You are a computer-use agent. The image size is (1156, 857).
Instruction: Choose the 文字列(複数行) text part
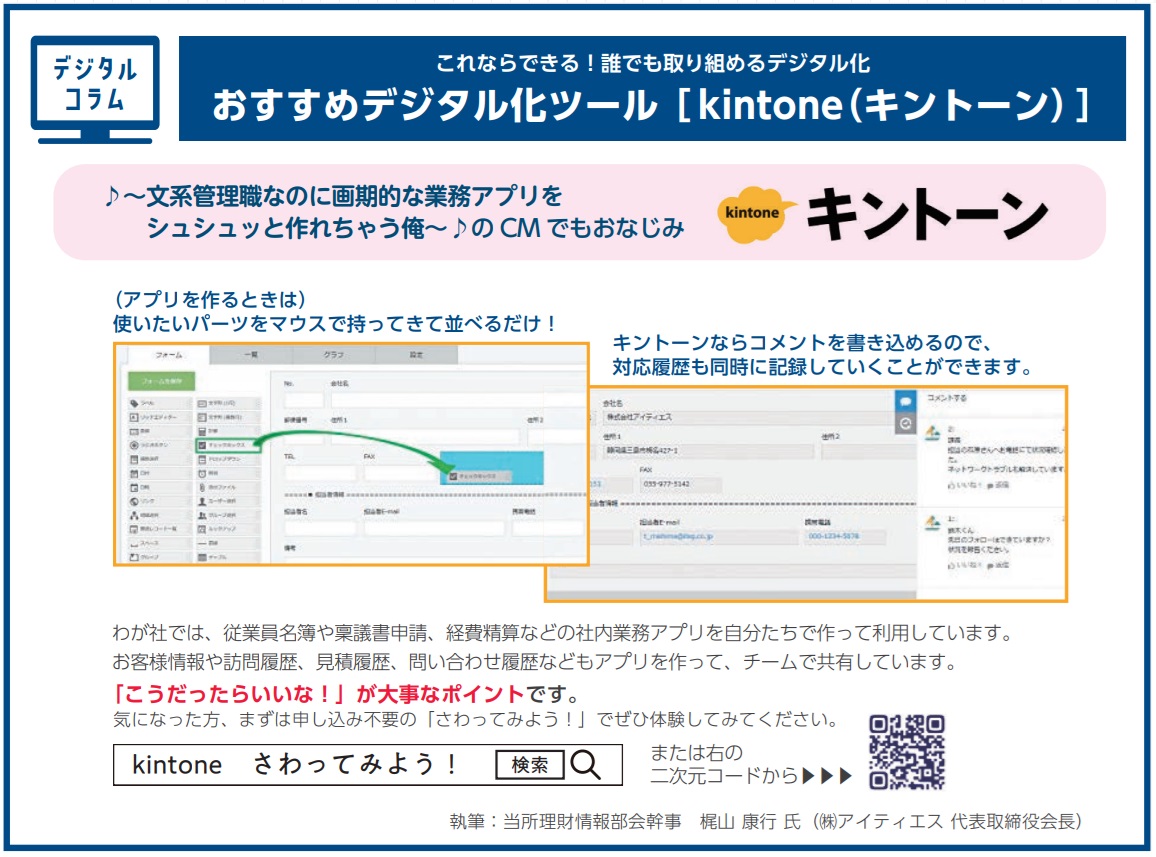[x=228, y=417]
